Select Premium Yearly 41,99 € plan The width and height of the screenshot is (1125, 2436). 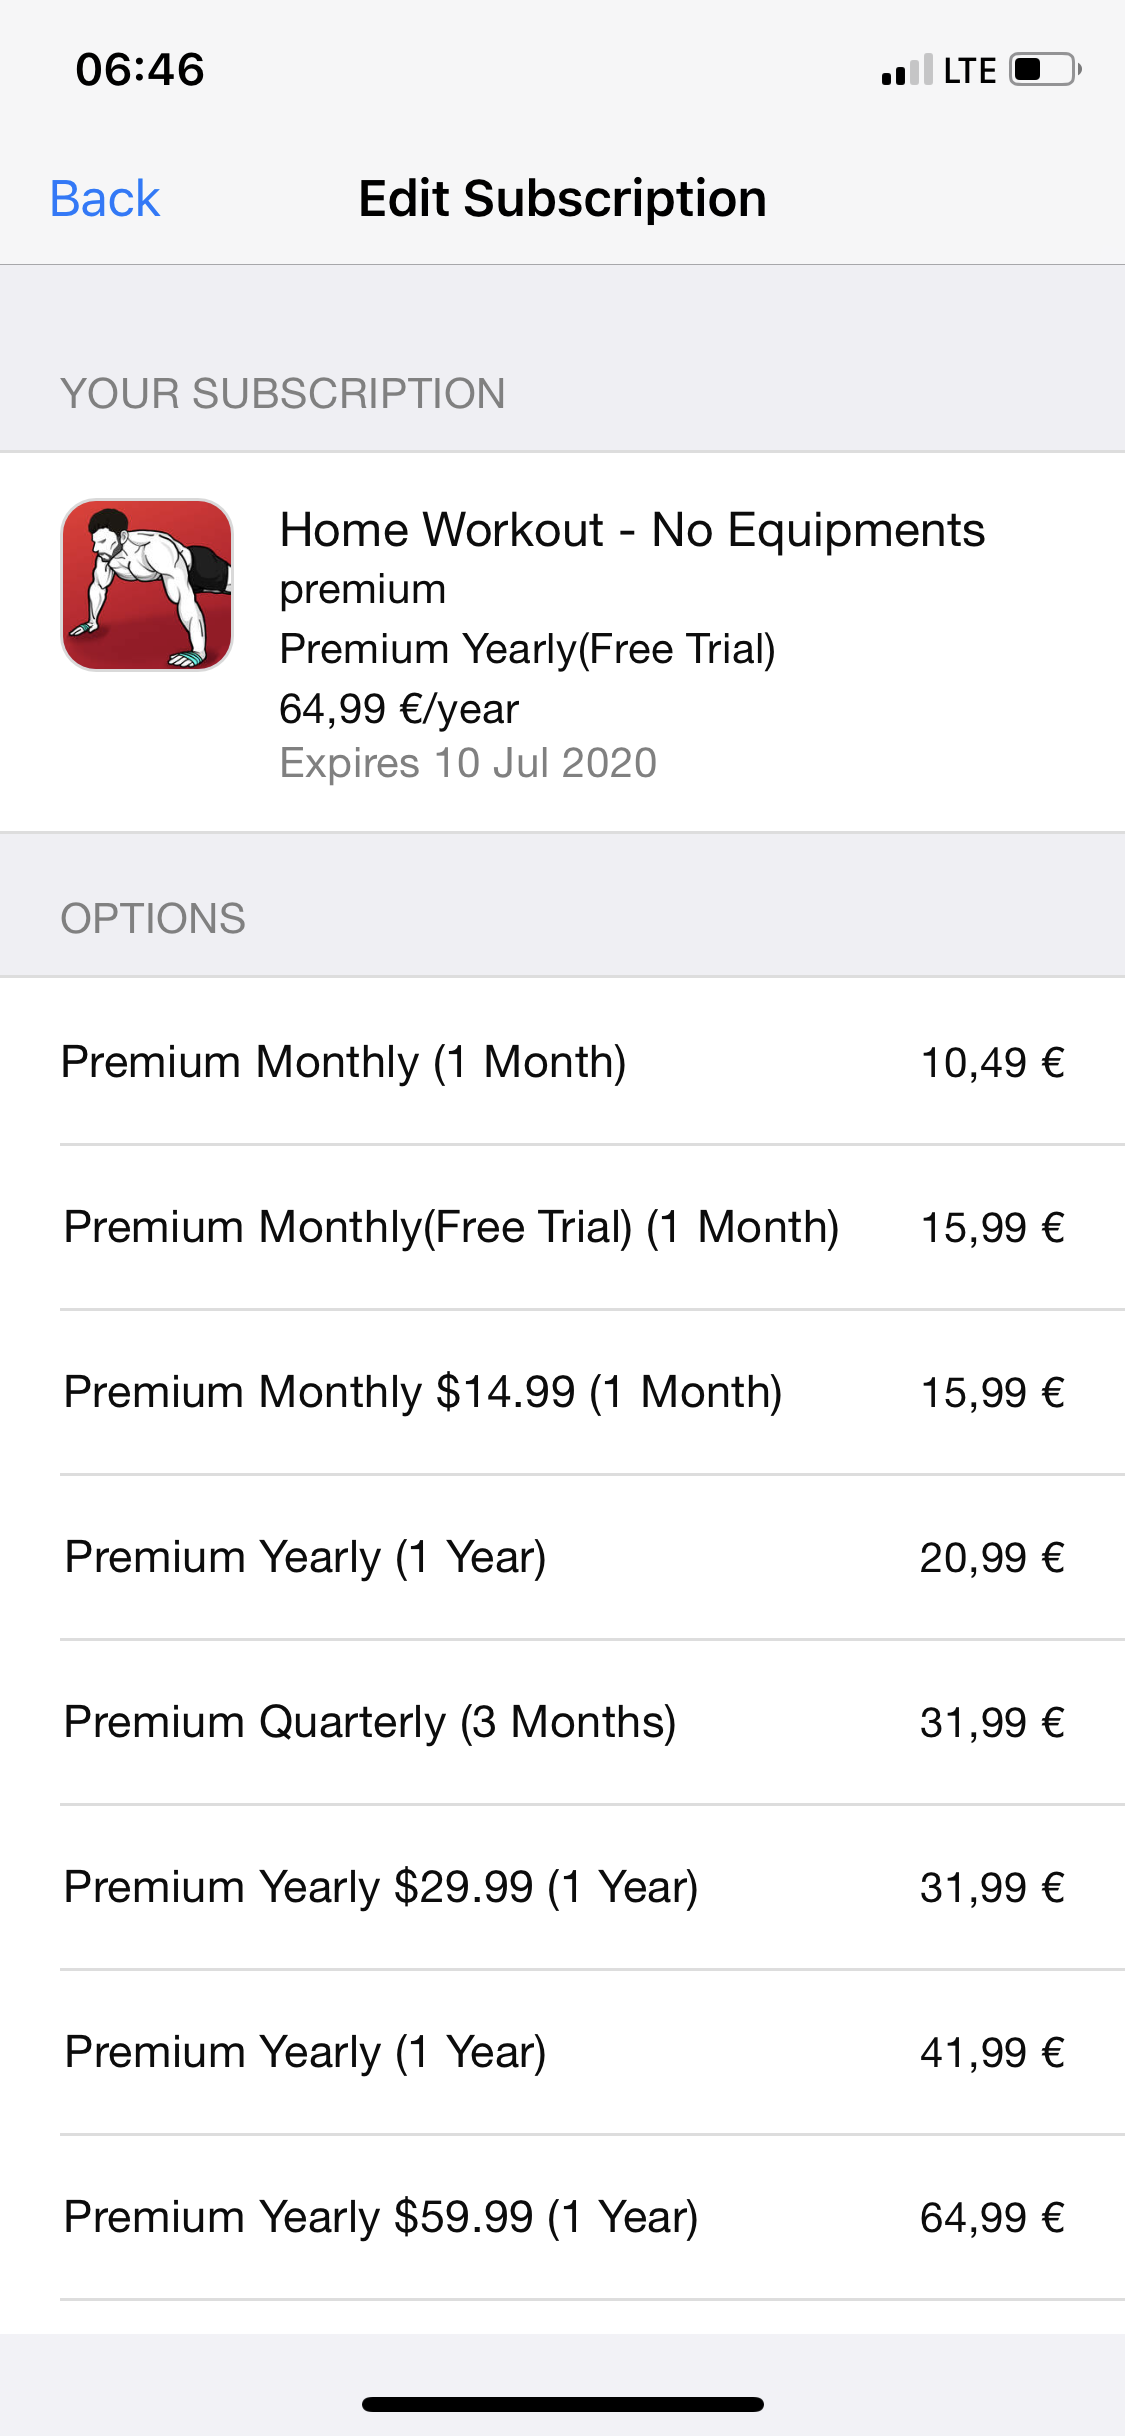[562, 2052]
